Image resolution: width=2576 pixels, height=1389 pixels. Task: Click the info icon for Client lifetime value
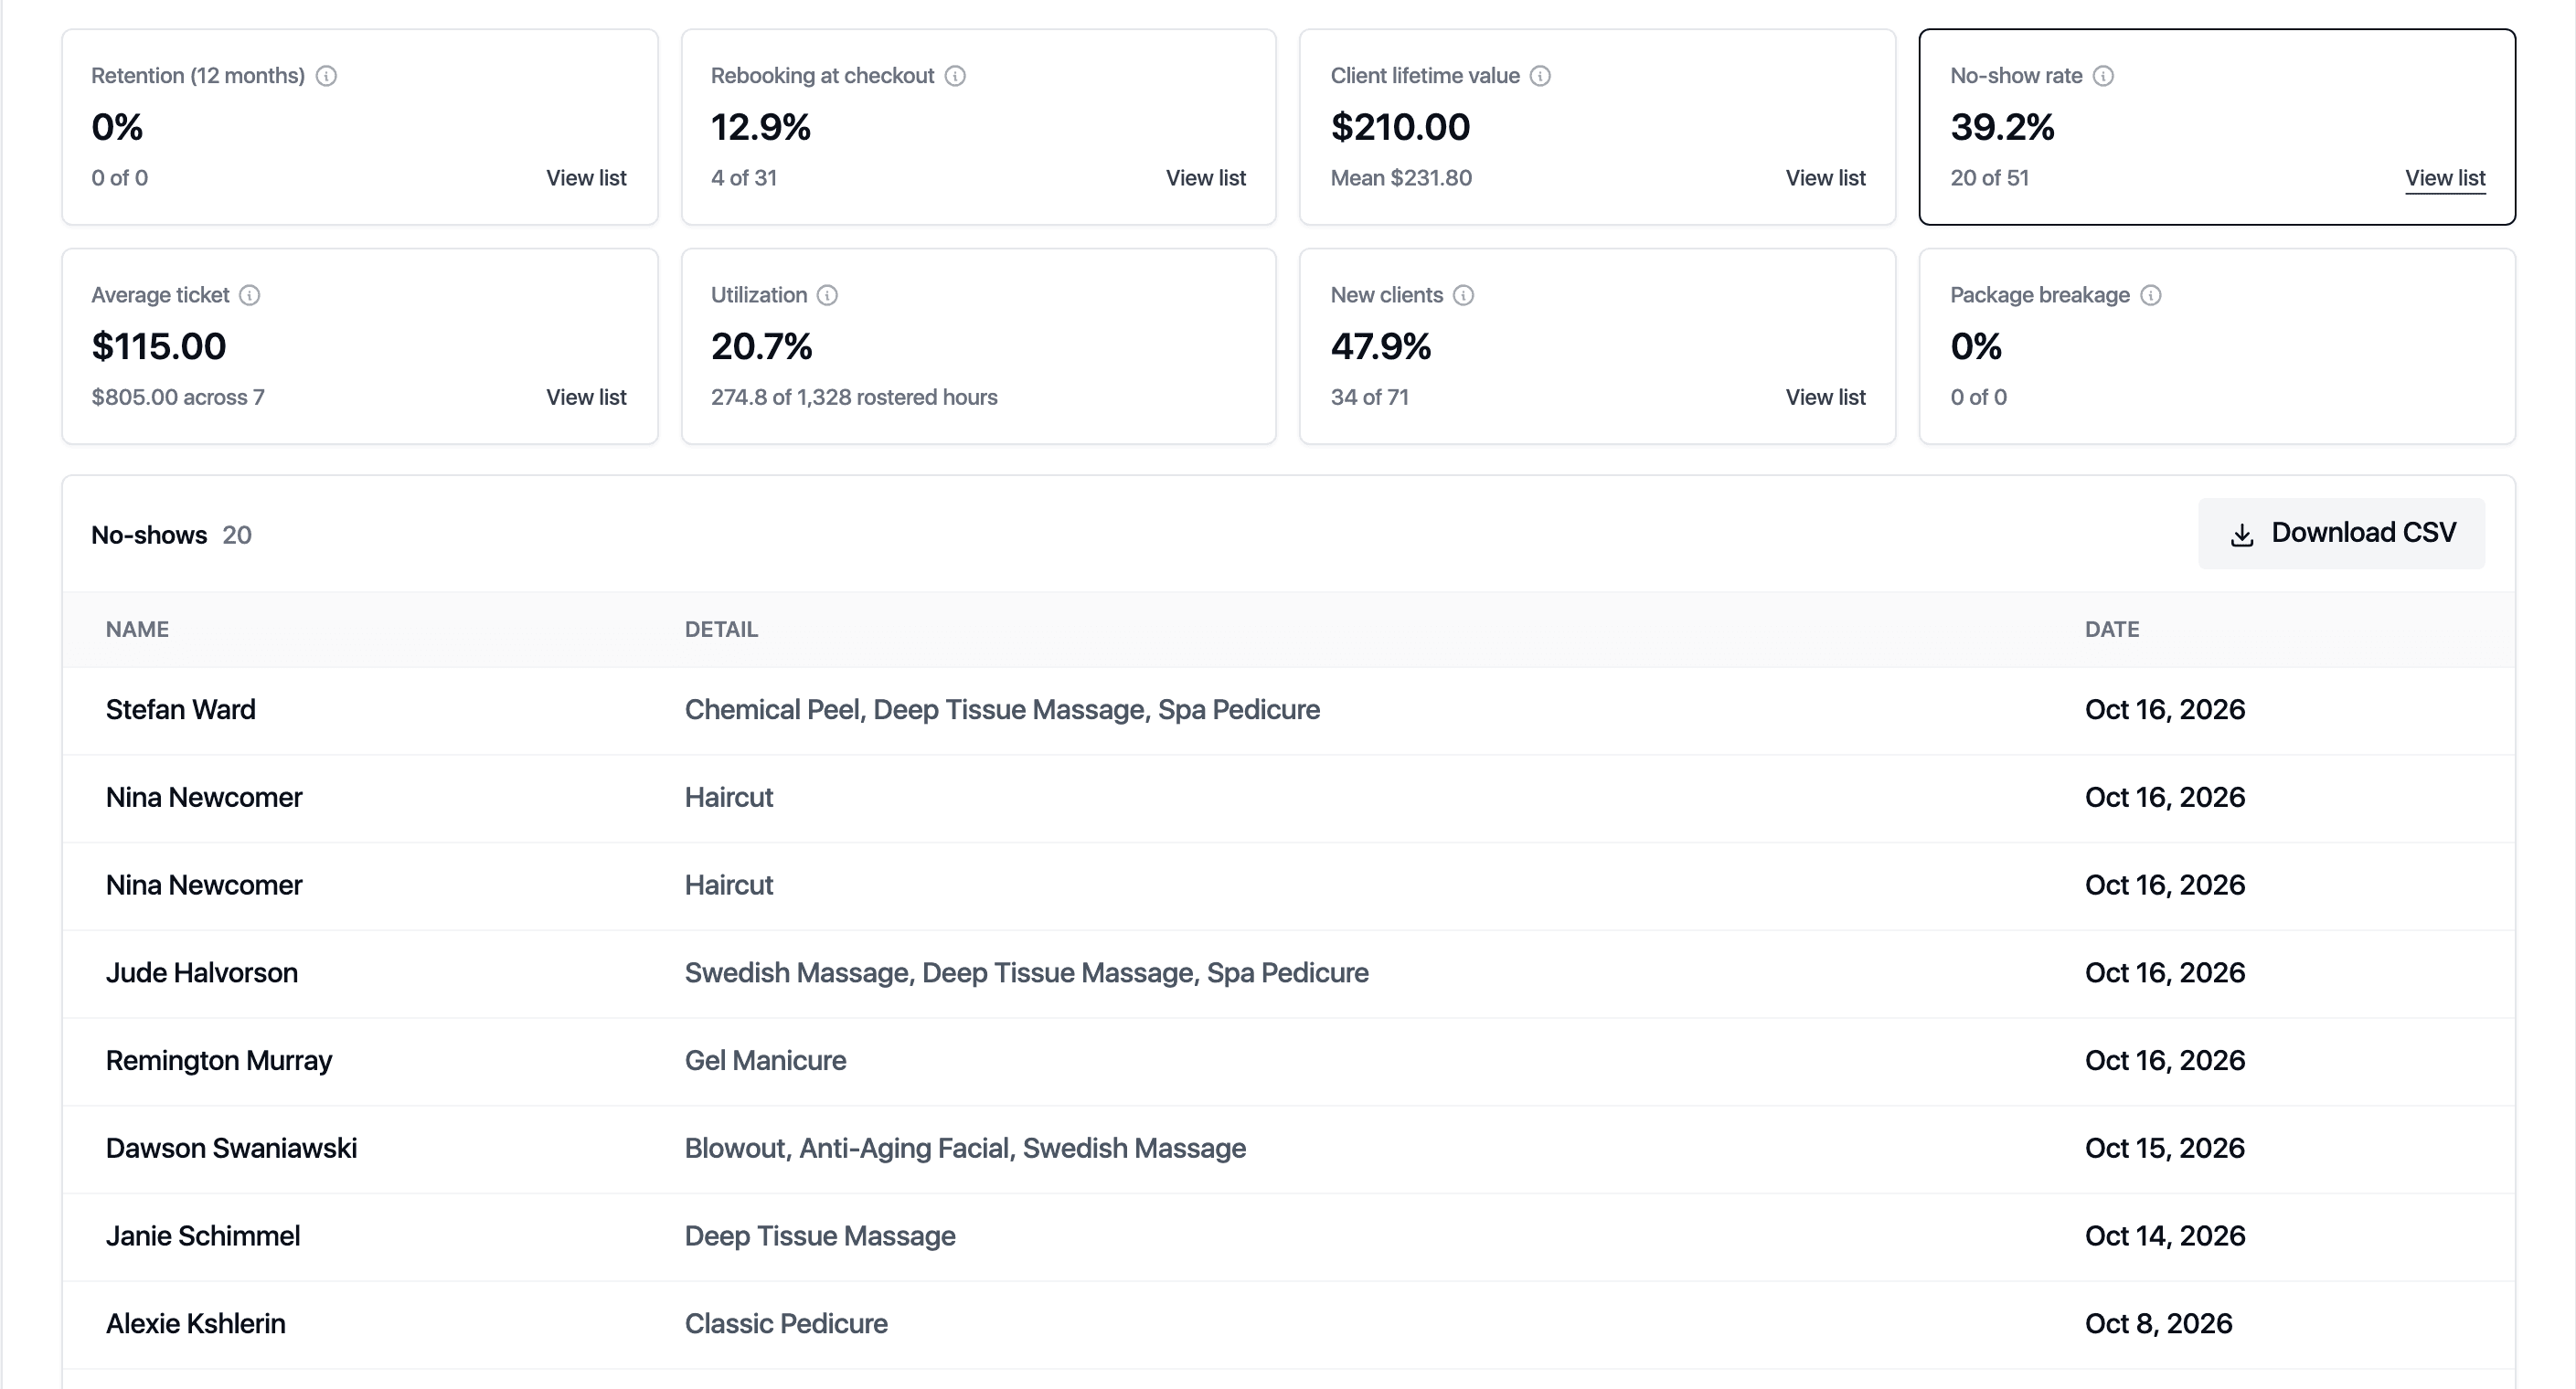pyautogui.click(x=1540, y=76)
